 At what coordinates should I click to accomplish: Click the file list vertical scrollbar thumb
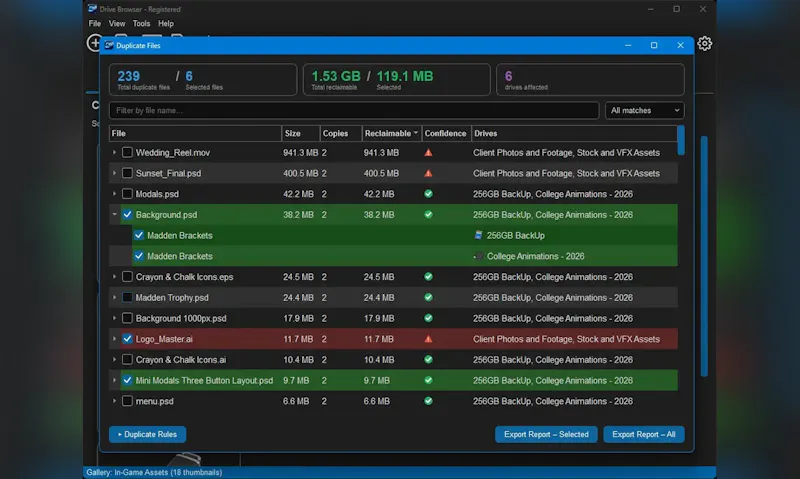pos(681,140)
